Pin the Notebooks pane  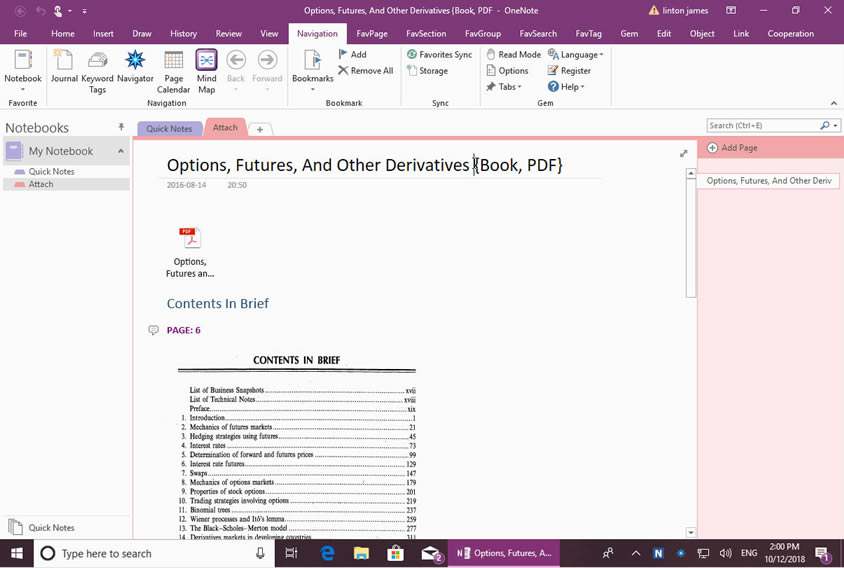(x=122, y=128)
